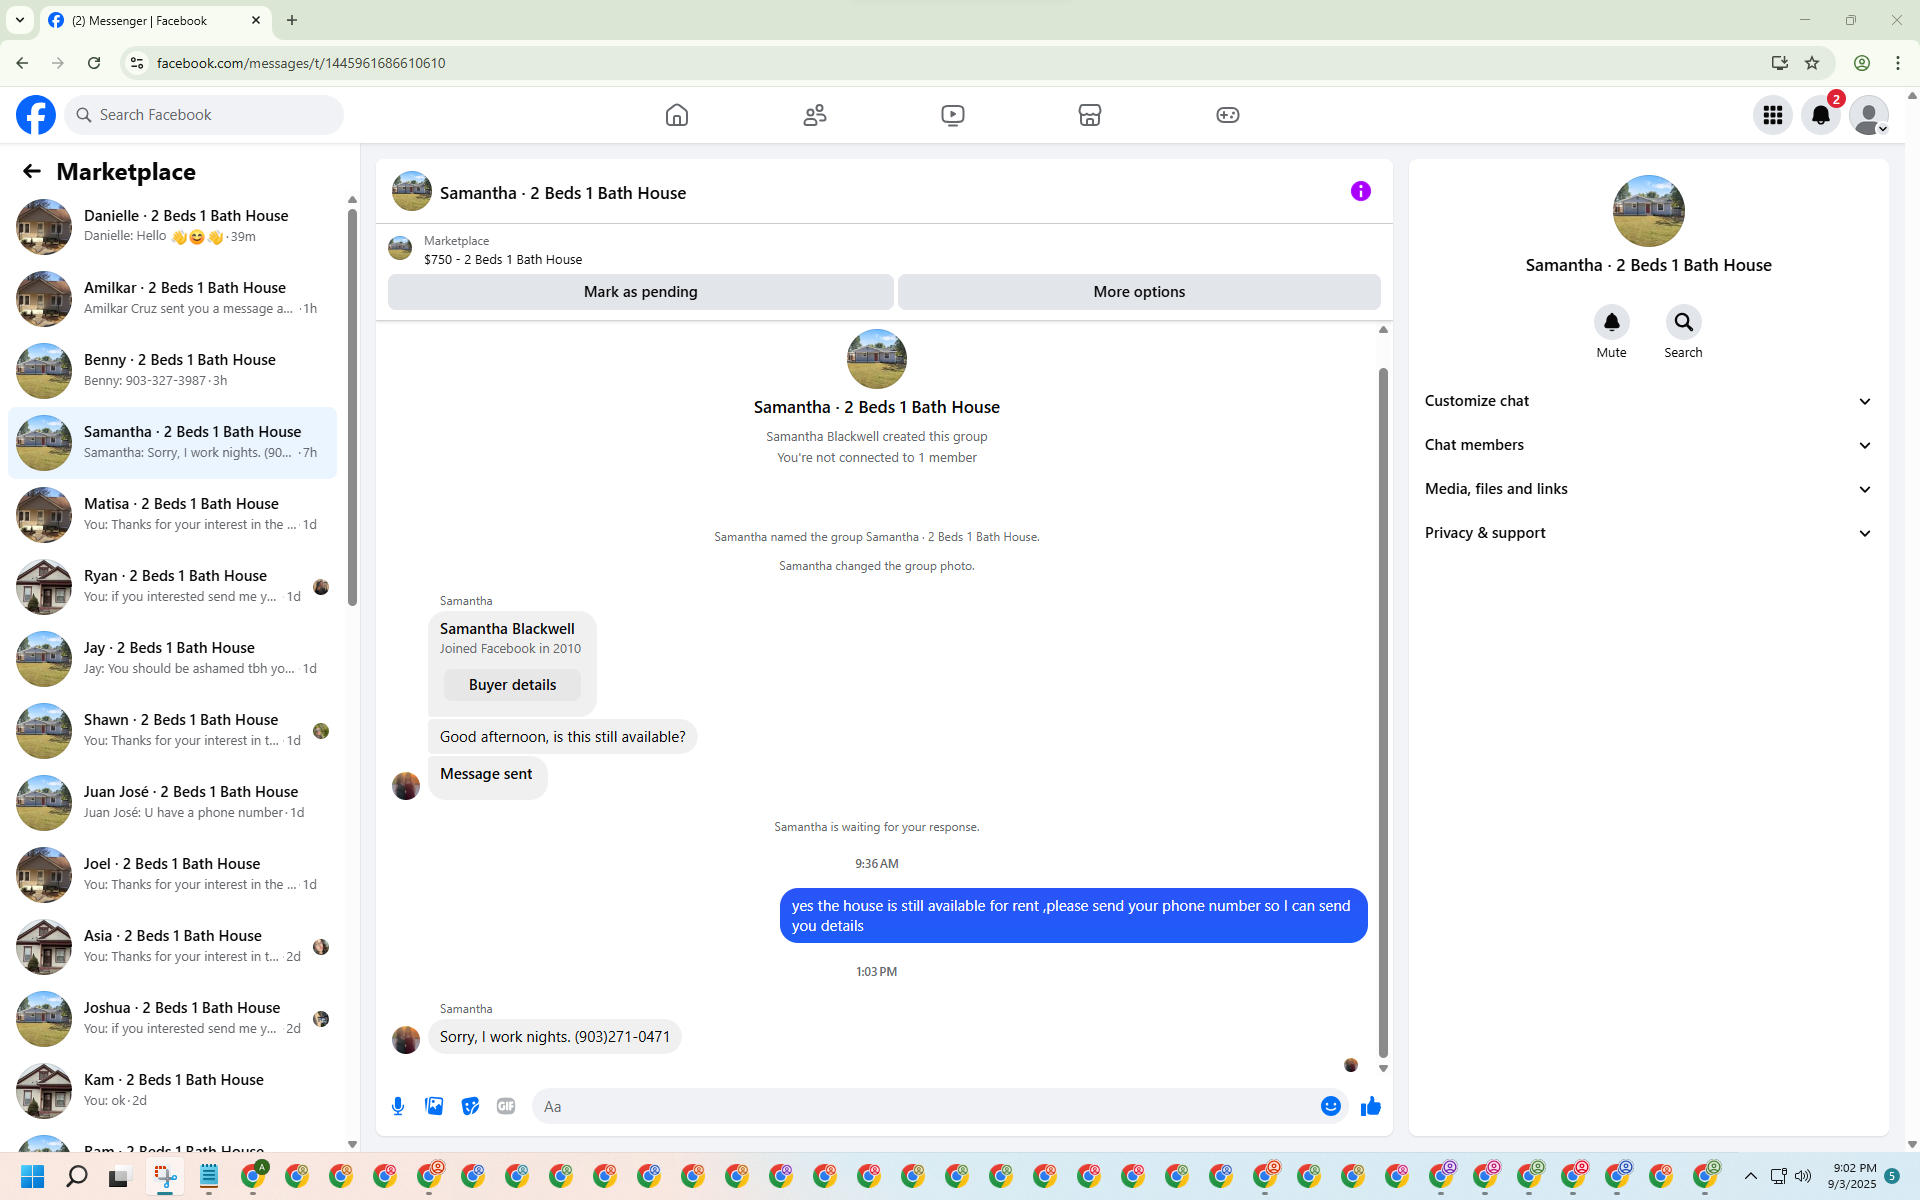Open Benny's conversation in the list
Screen dimensions: 1920x1200
(x=173, y=370)
